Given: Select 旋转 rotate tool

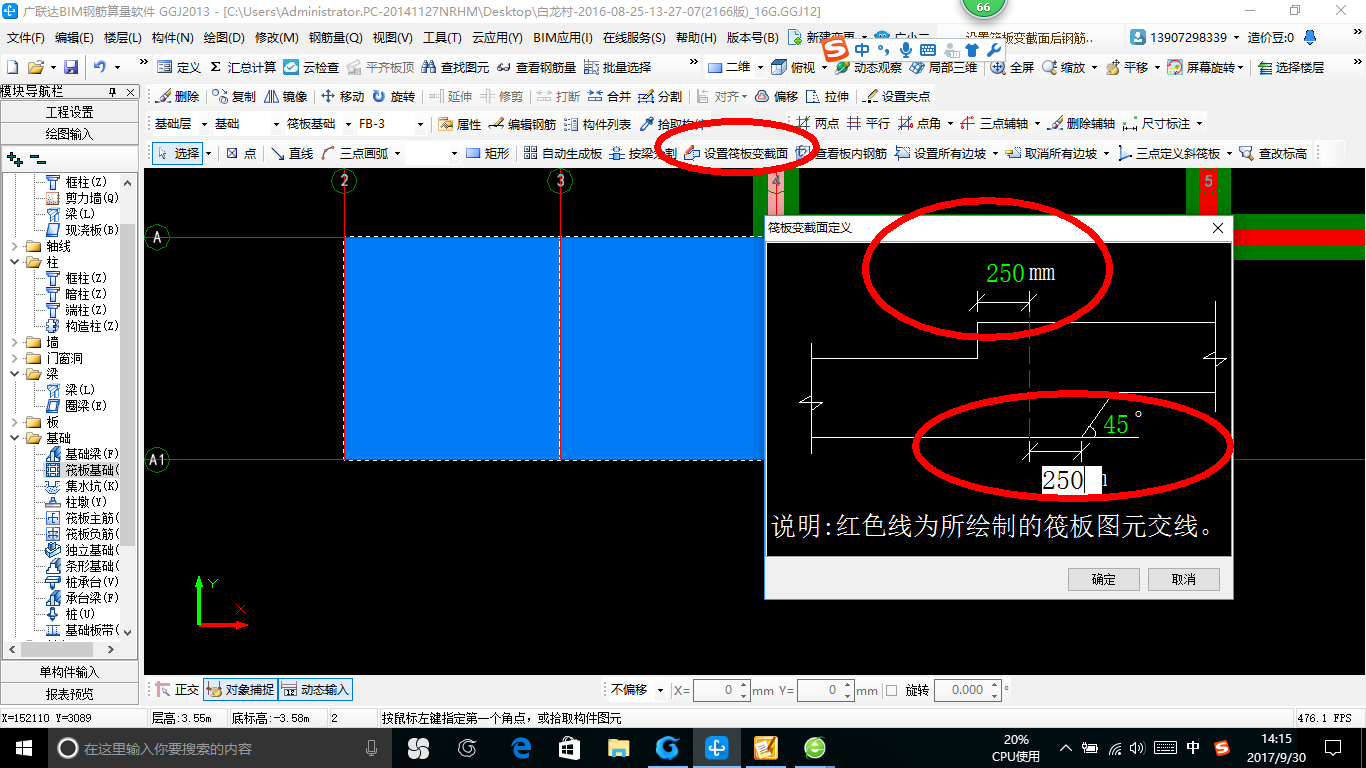Looking at the screenshot, I should point(393,96).
